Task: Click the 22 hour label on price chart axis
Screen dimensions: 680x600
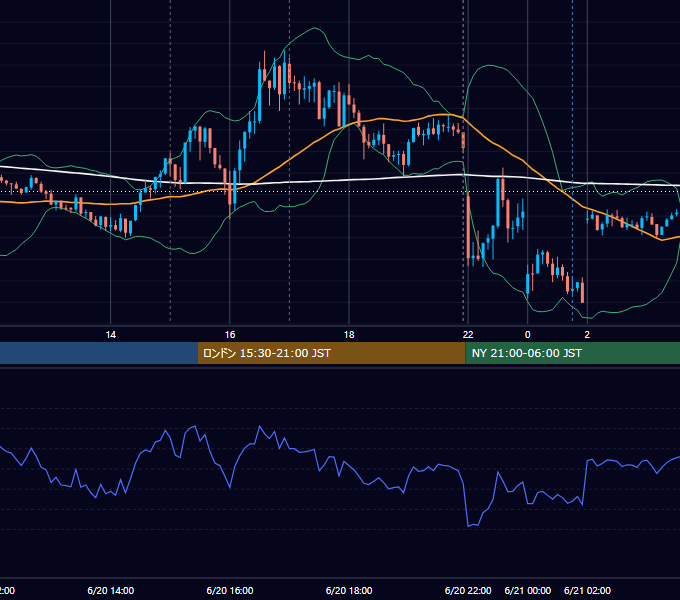Action: (468, 335)
